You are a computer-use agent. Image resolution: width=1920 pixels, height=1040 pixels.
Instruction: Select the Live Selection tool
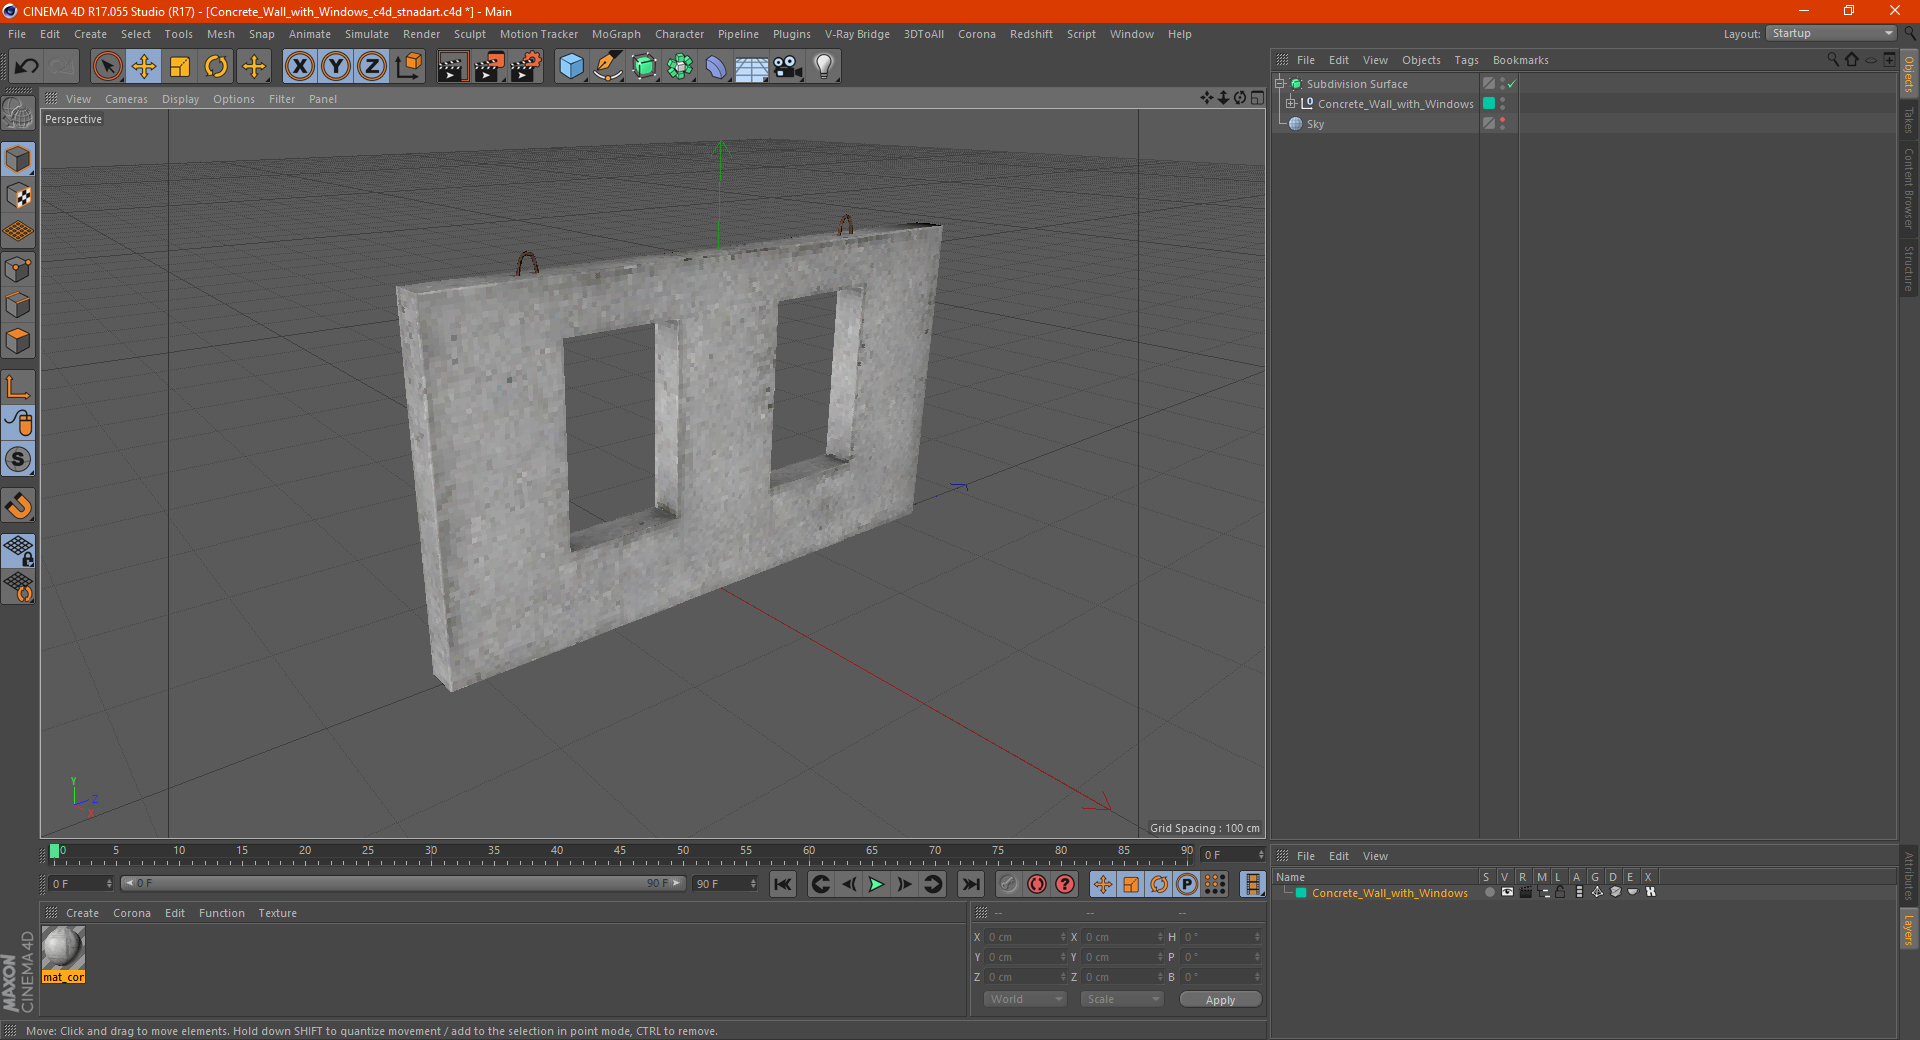point(107,67)
